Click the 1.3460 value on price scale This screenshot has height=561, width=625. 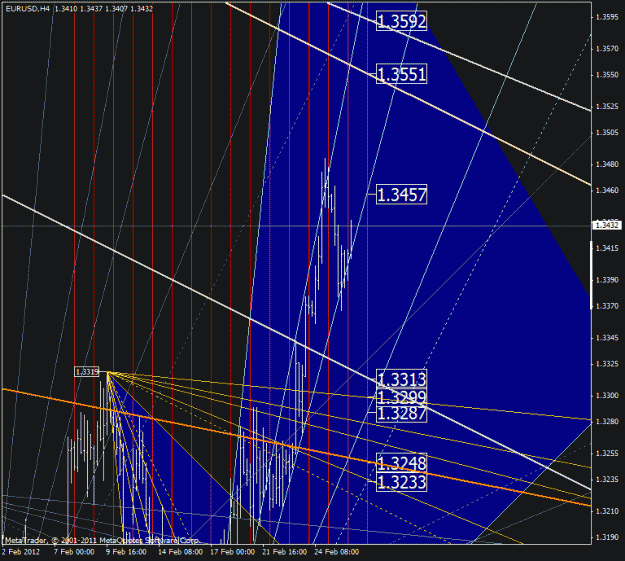coord(607,190)
